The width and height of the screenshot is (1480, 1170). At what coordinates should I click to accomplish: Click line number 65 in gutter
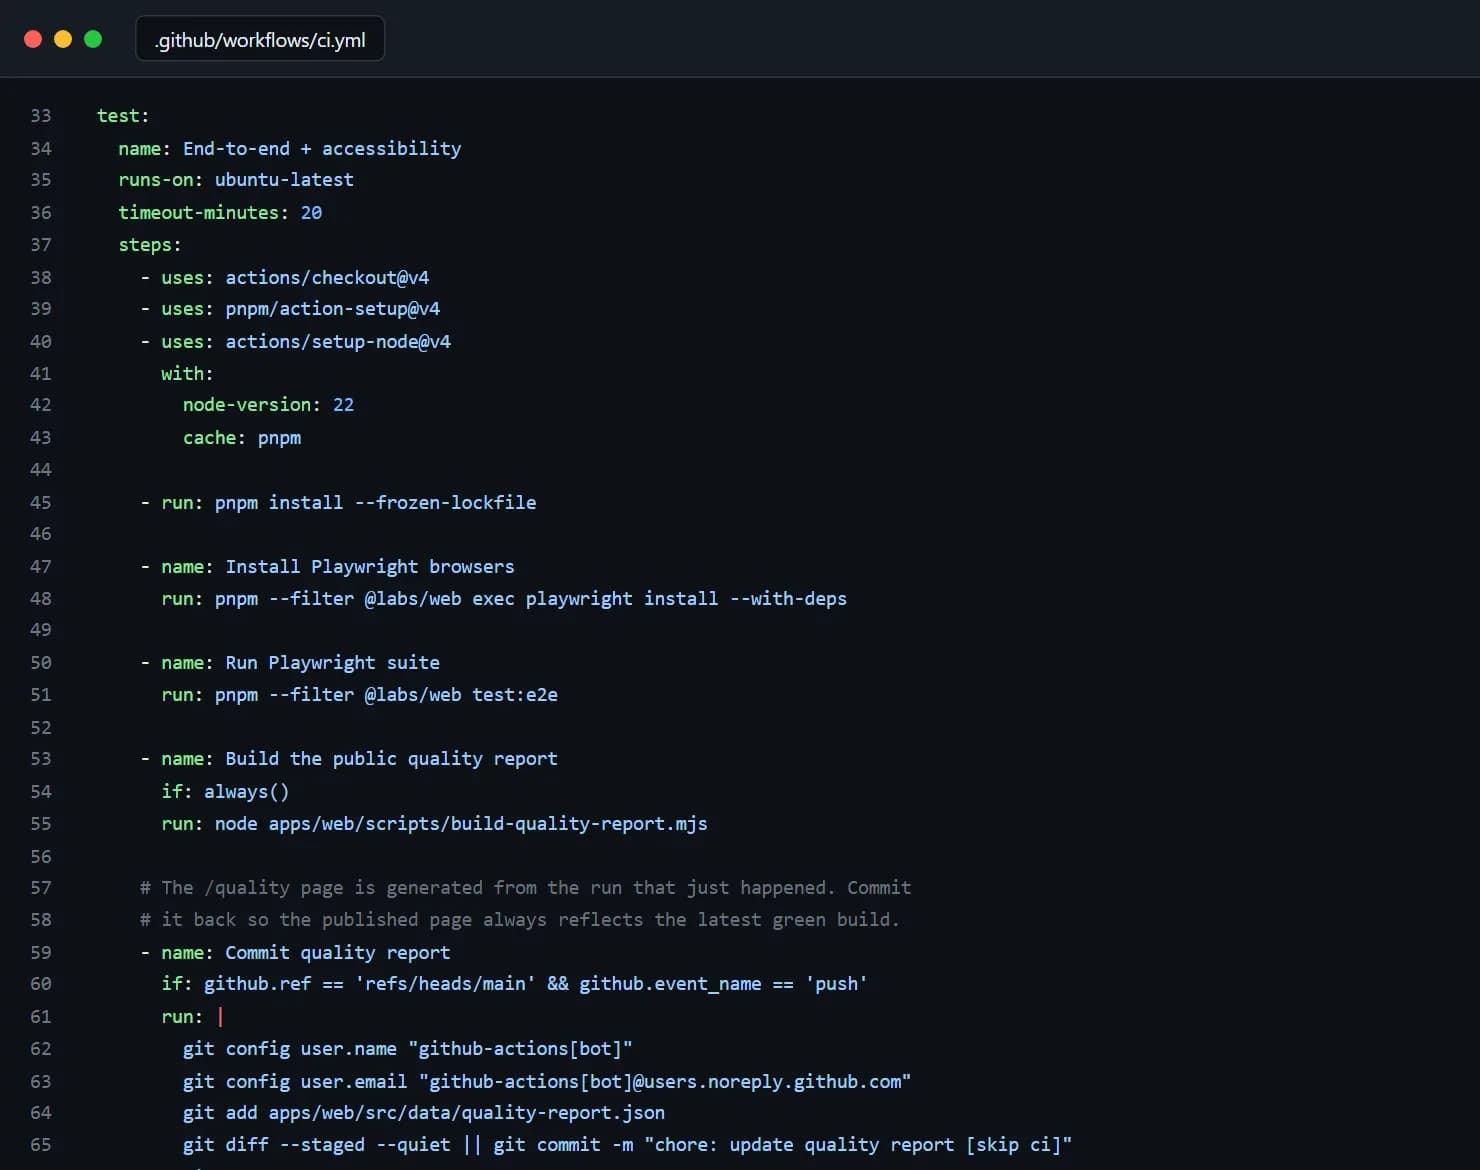[x=41, y=1145]
